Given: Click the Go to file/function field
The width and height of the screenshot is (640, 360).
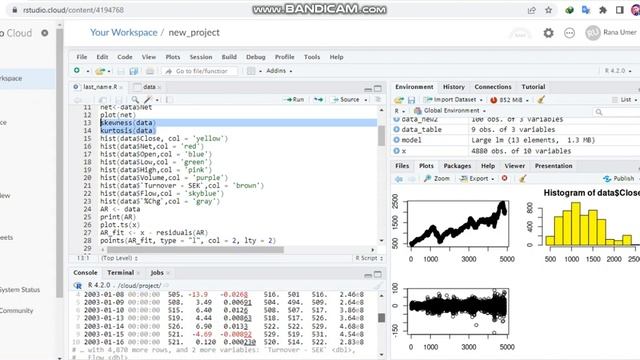Looking at the screenshot, I should [201, 71].
